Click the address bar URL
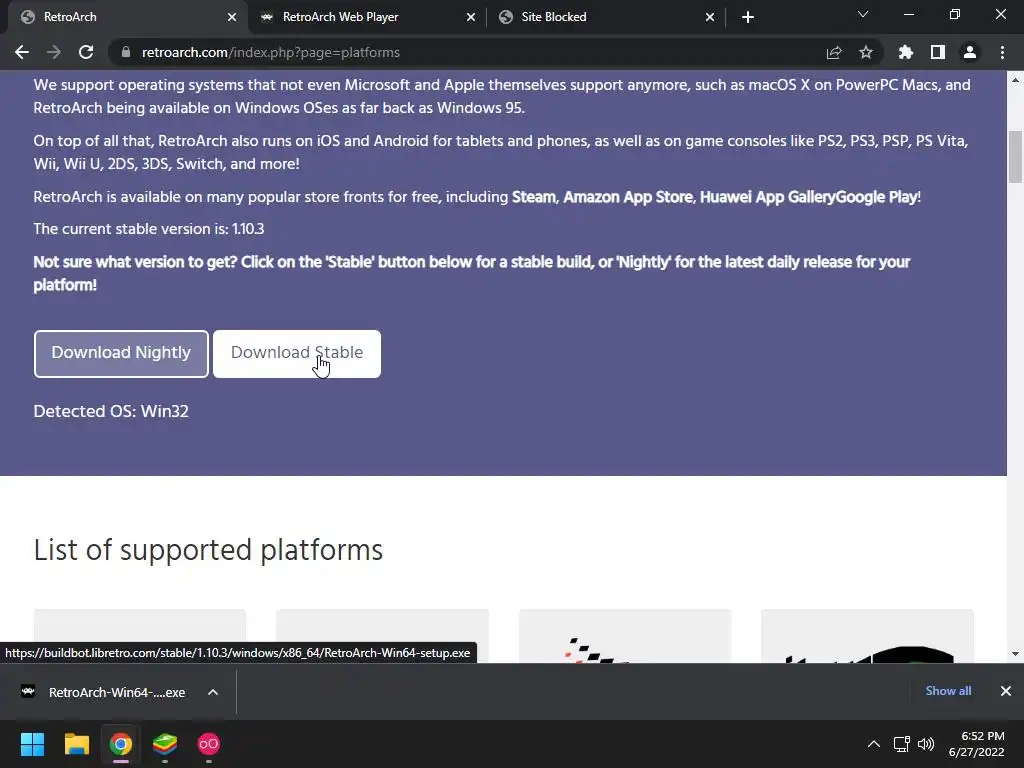 pos(270,52)
